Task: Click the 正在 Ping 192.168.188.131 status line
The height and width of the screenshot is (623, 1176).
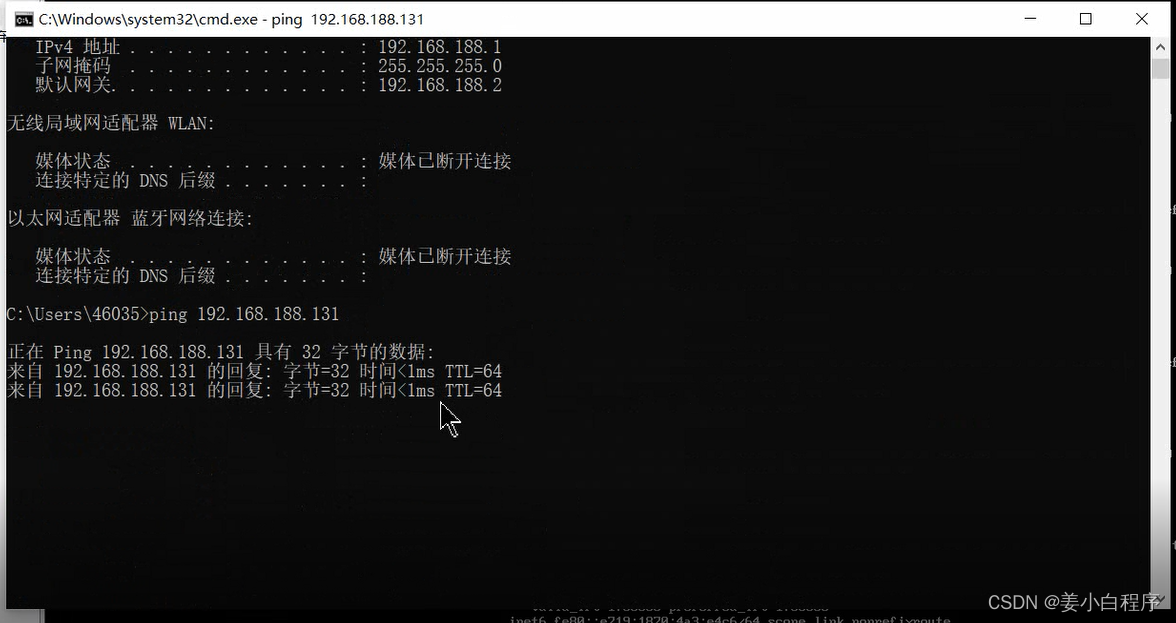Action: [x=220, y=352]
